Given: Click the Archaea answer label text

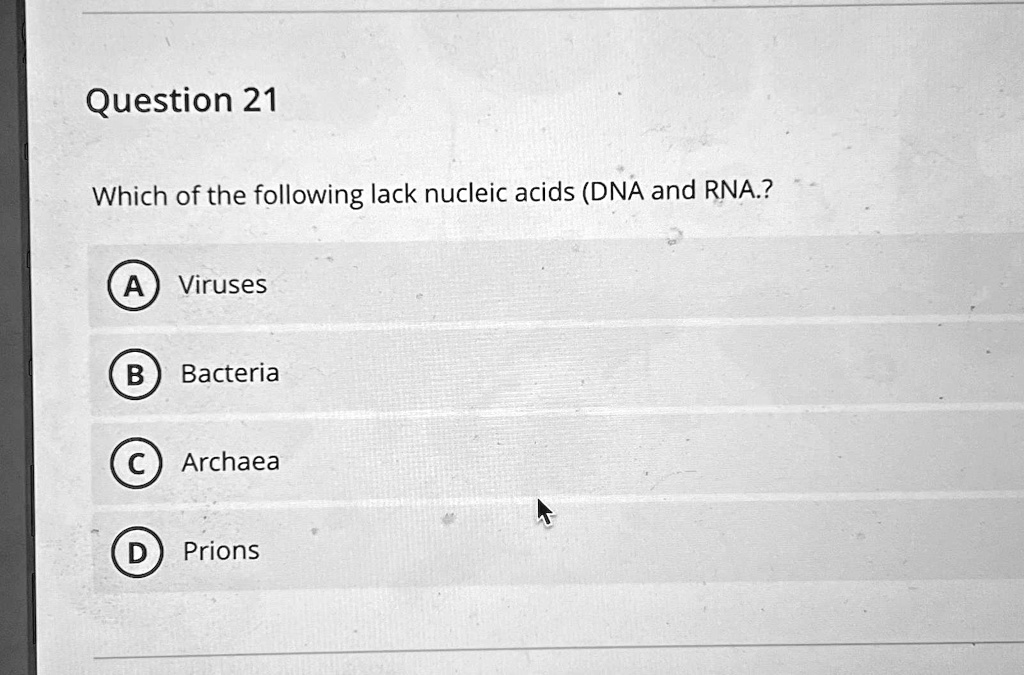Looking at the screenshot, I should tap(230, 461).
